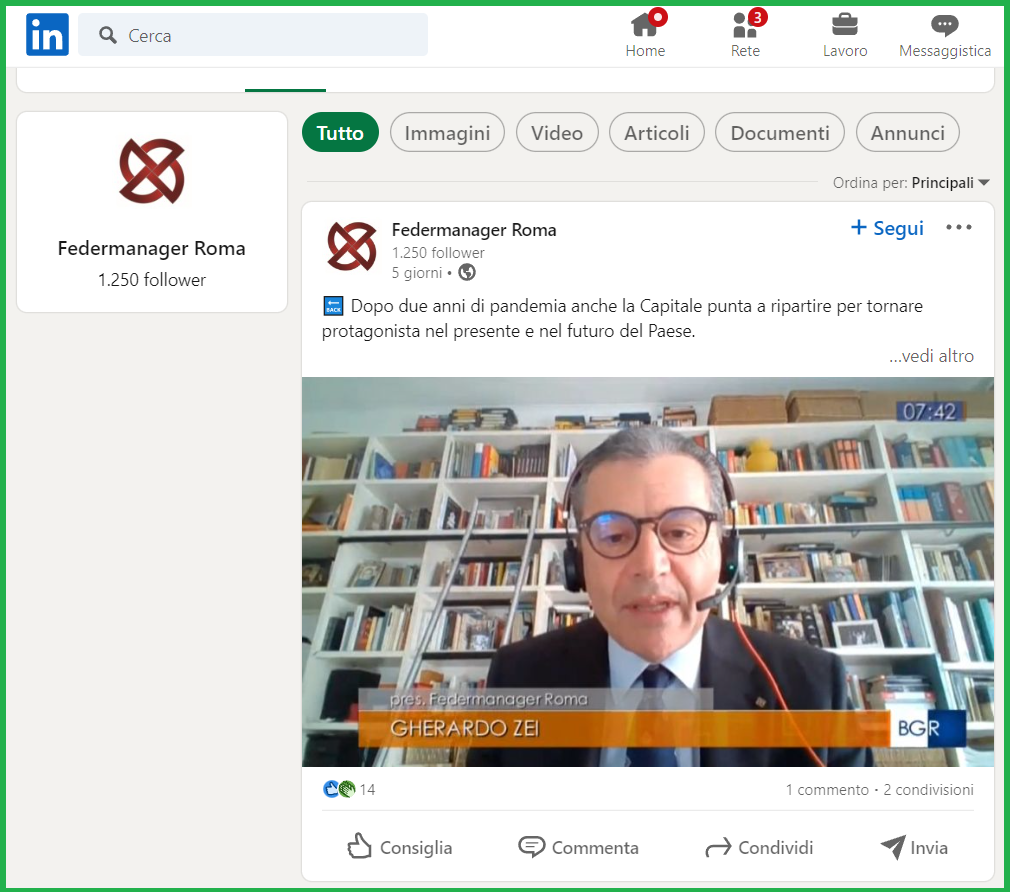Expand post text with vedi altro
Viewport: 1010px width, 892px height.
tap(931, 356)
